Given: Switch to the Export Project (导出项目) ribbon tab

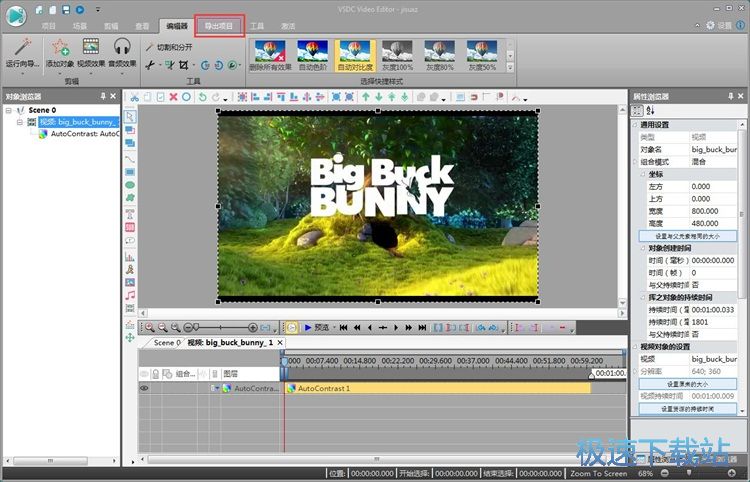Looking at the screenshot, I should 219,26.
